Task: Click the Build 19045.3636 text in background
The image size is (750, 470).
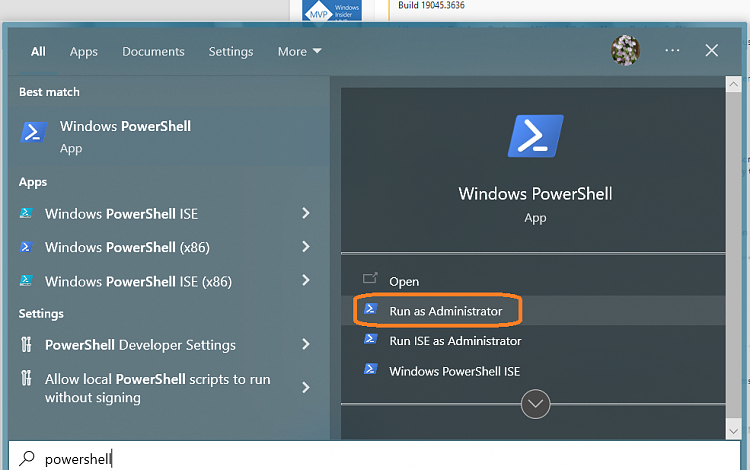Action: tap(431, 5)
